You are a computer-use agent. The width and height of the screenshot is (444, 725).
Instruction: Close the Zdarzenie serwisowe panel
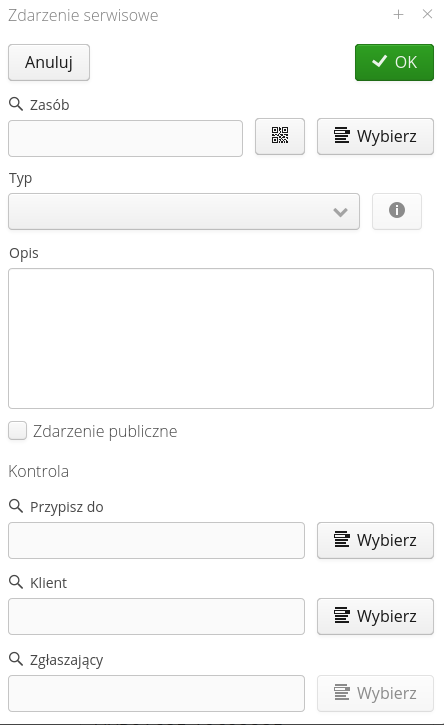pyautogui.click(x=427, y=14)
